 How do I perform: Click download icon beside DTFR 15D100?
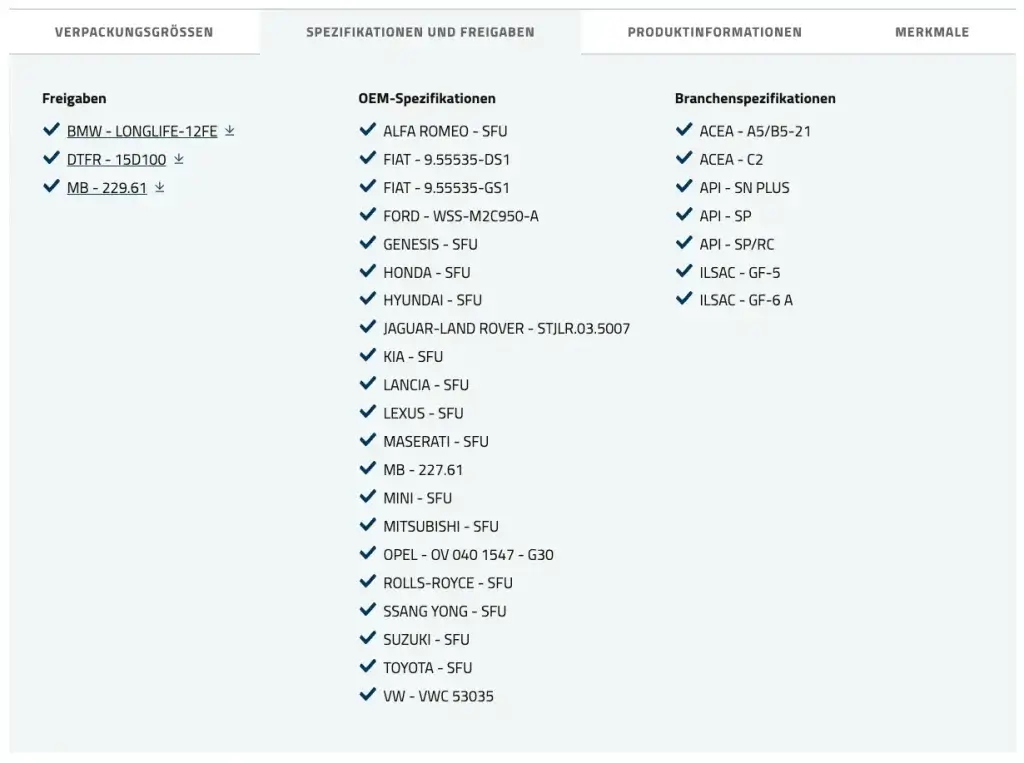click(x=179, y=159)
